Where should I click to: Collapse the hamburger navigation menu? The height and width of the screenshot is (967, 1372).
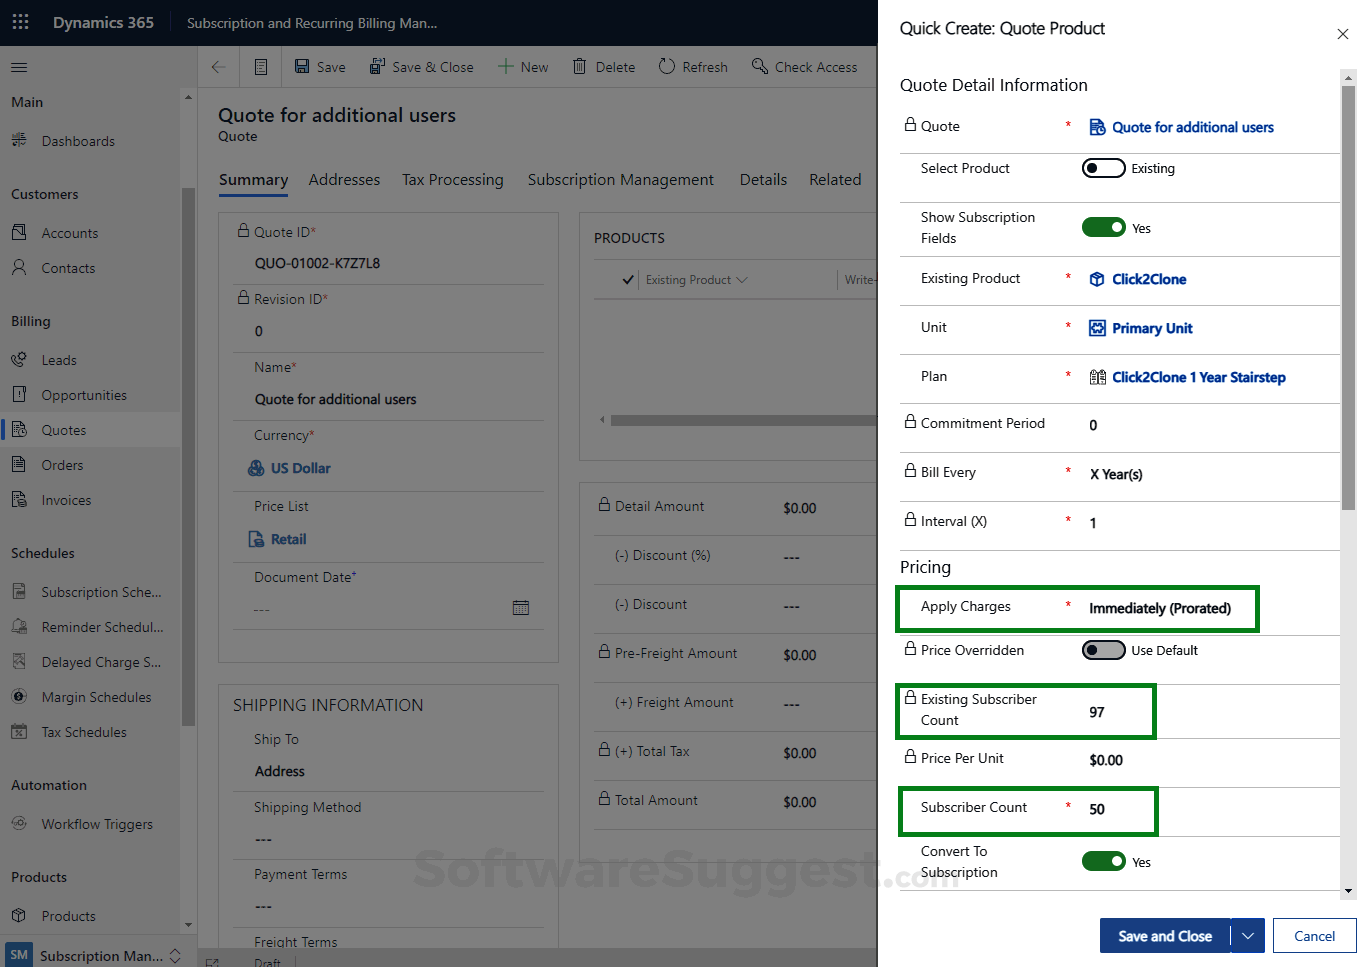[x=19, y=67]
